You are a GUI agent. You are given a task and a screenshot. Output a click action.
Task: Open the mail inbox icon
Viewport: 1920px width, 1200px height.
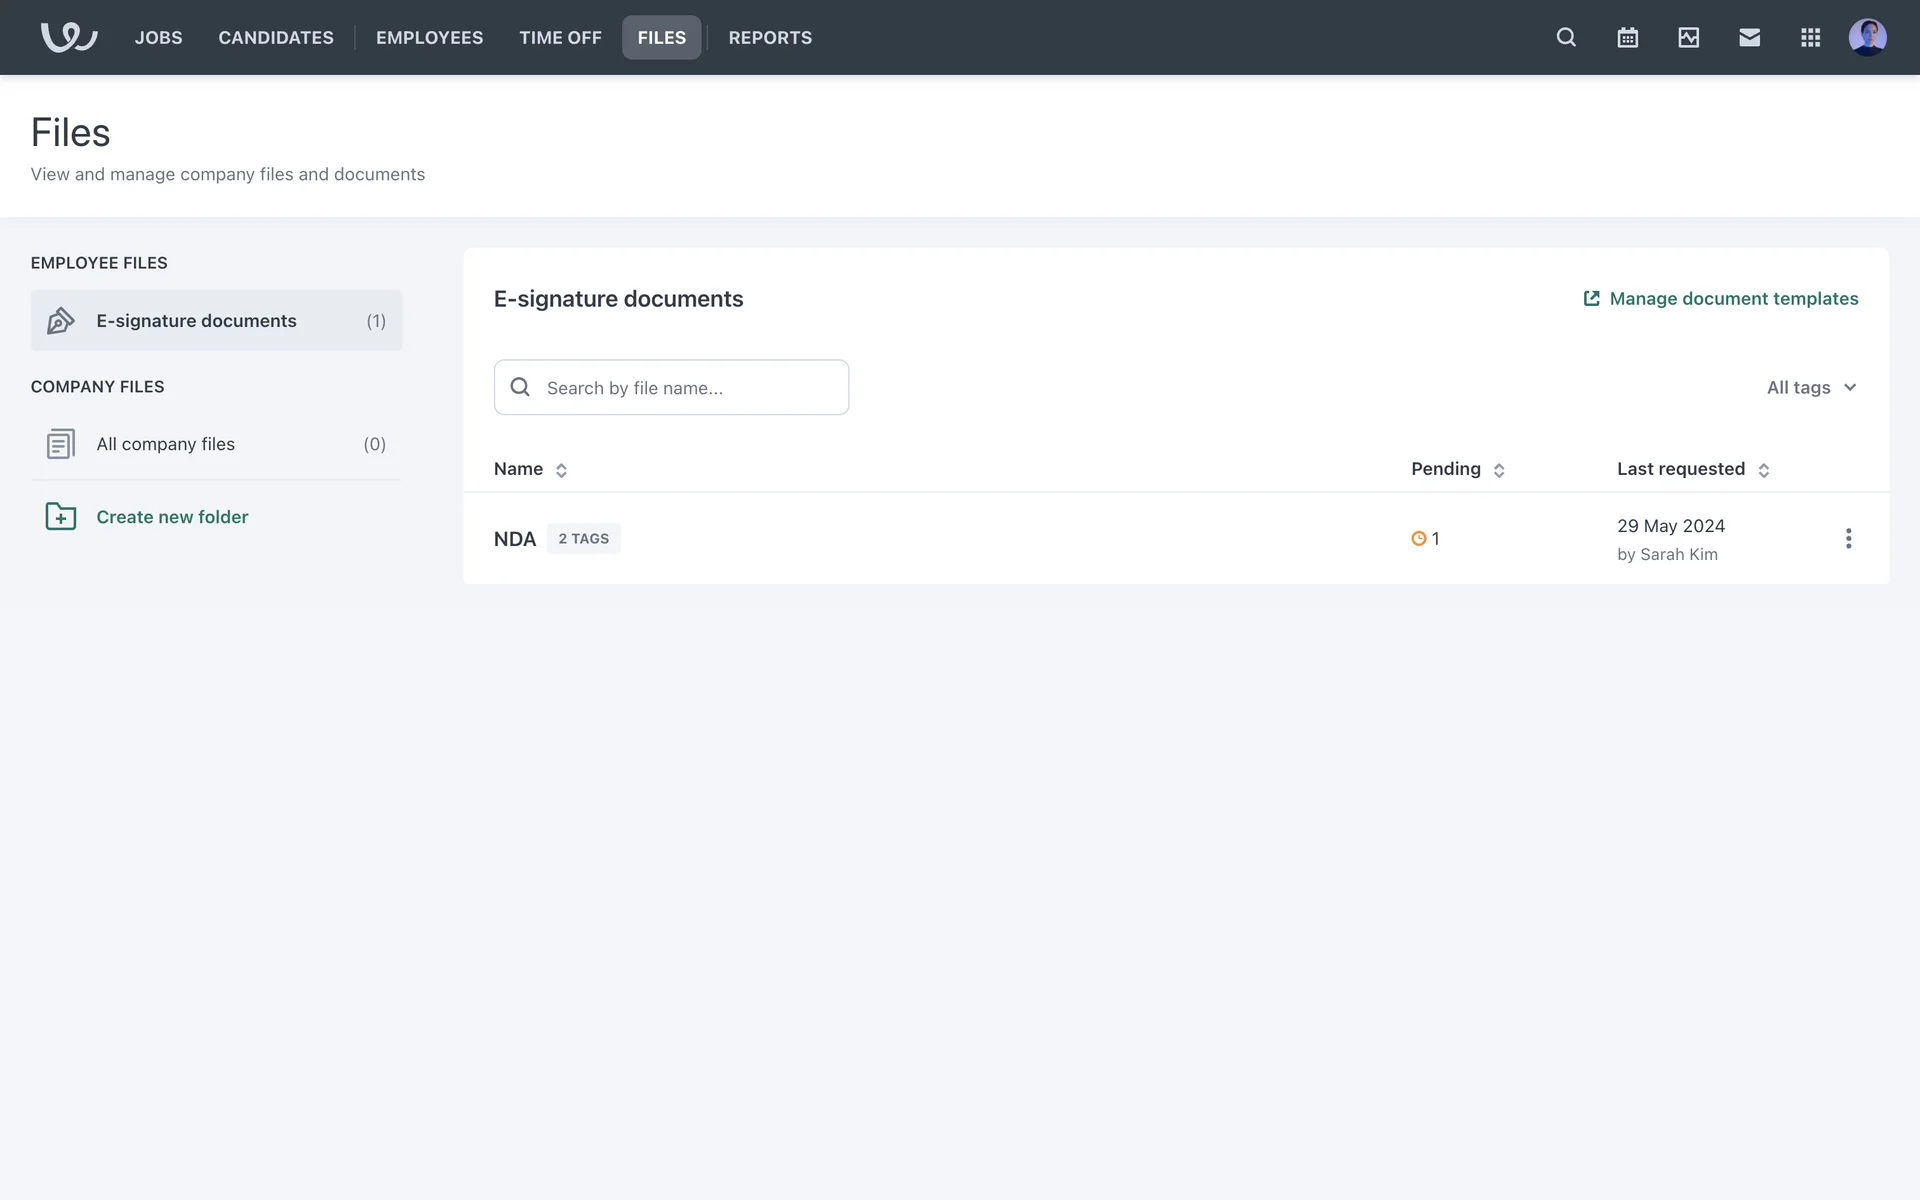1749,37
